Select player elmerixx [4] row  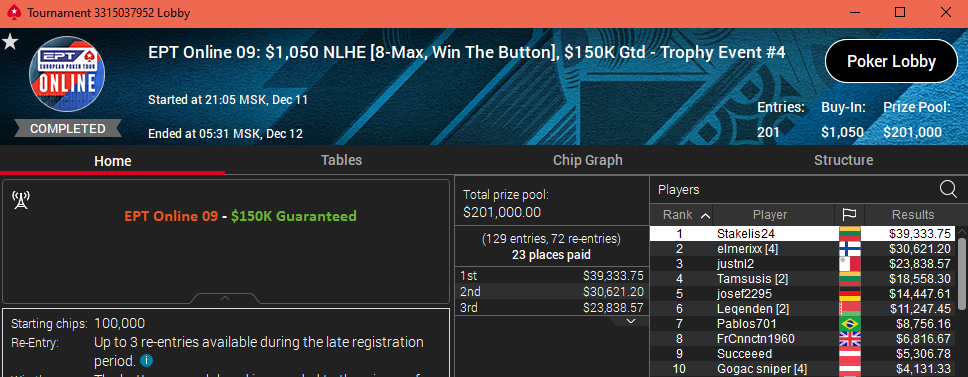tap(803, 249)
